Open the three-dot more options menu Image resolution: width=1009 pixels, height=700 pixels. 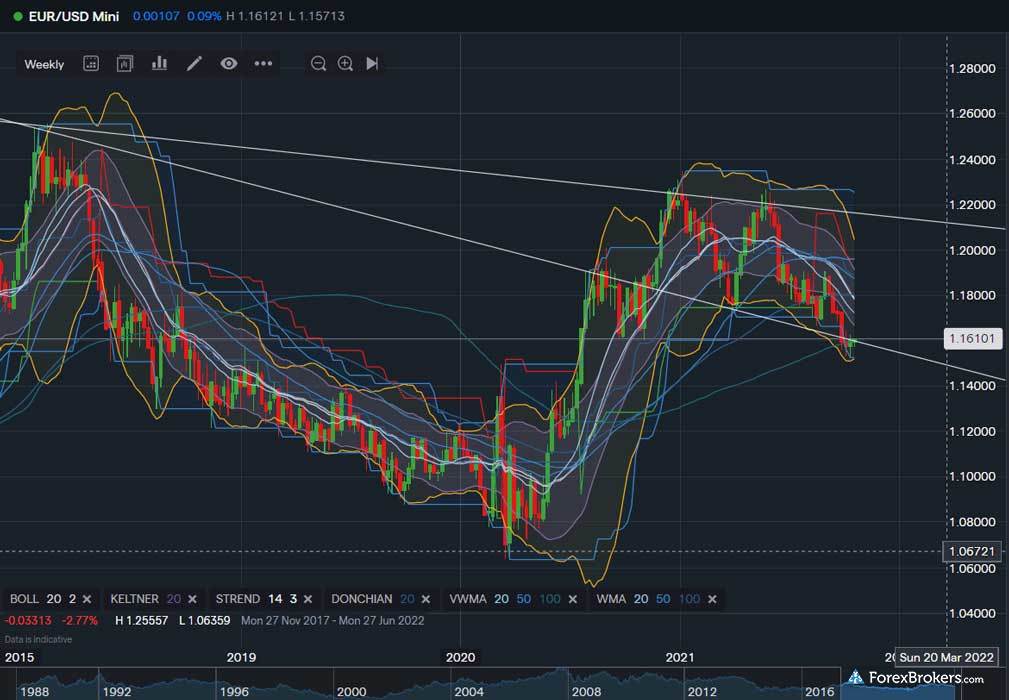(x=263, y=64)
